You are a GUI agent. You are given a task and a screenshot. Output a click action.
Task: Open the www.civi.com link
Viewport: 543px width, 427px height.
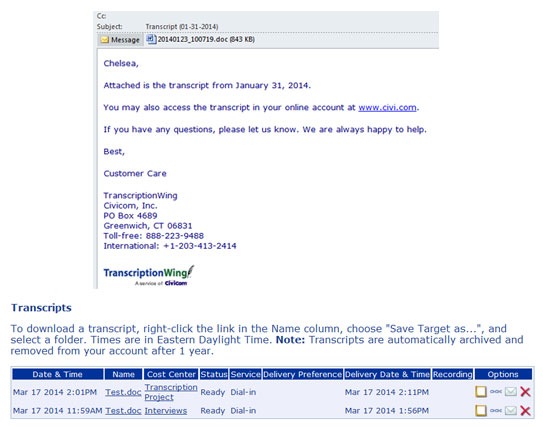[387, 107]
